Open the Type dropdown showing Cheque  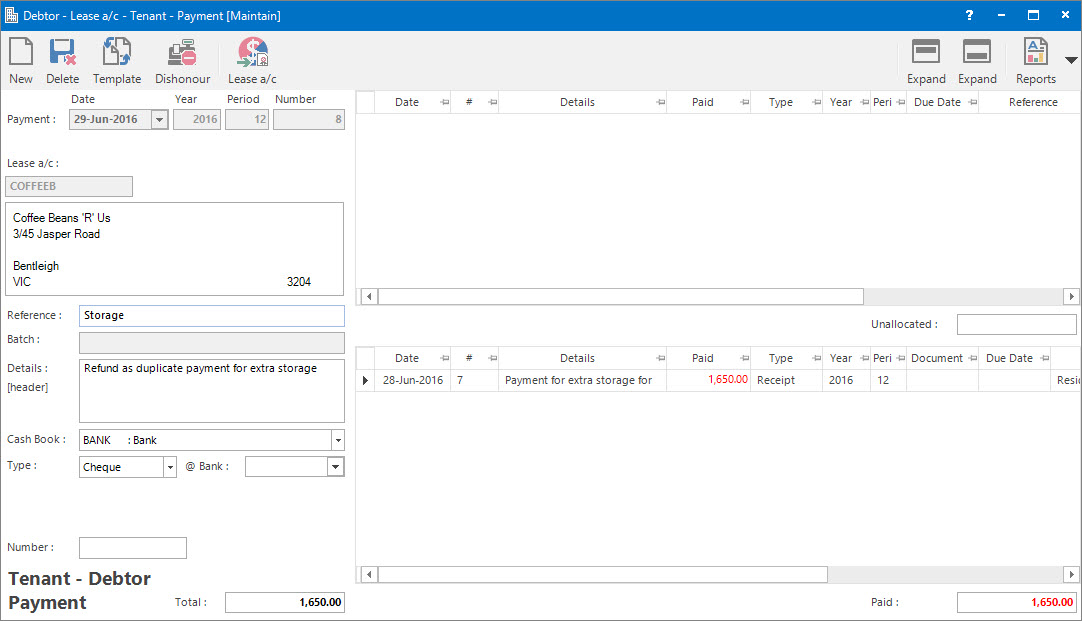pyautogui.click(x=170, y=467)
